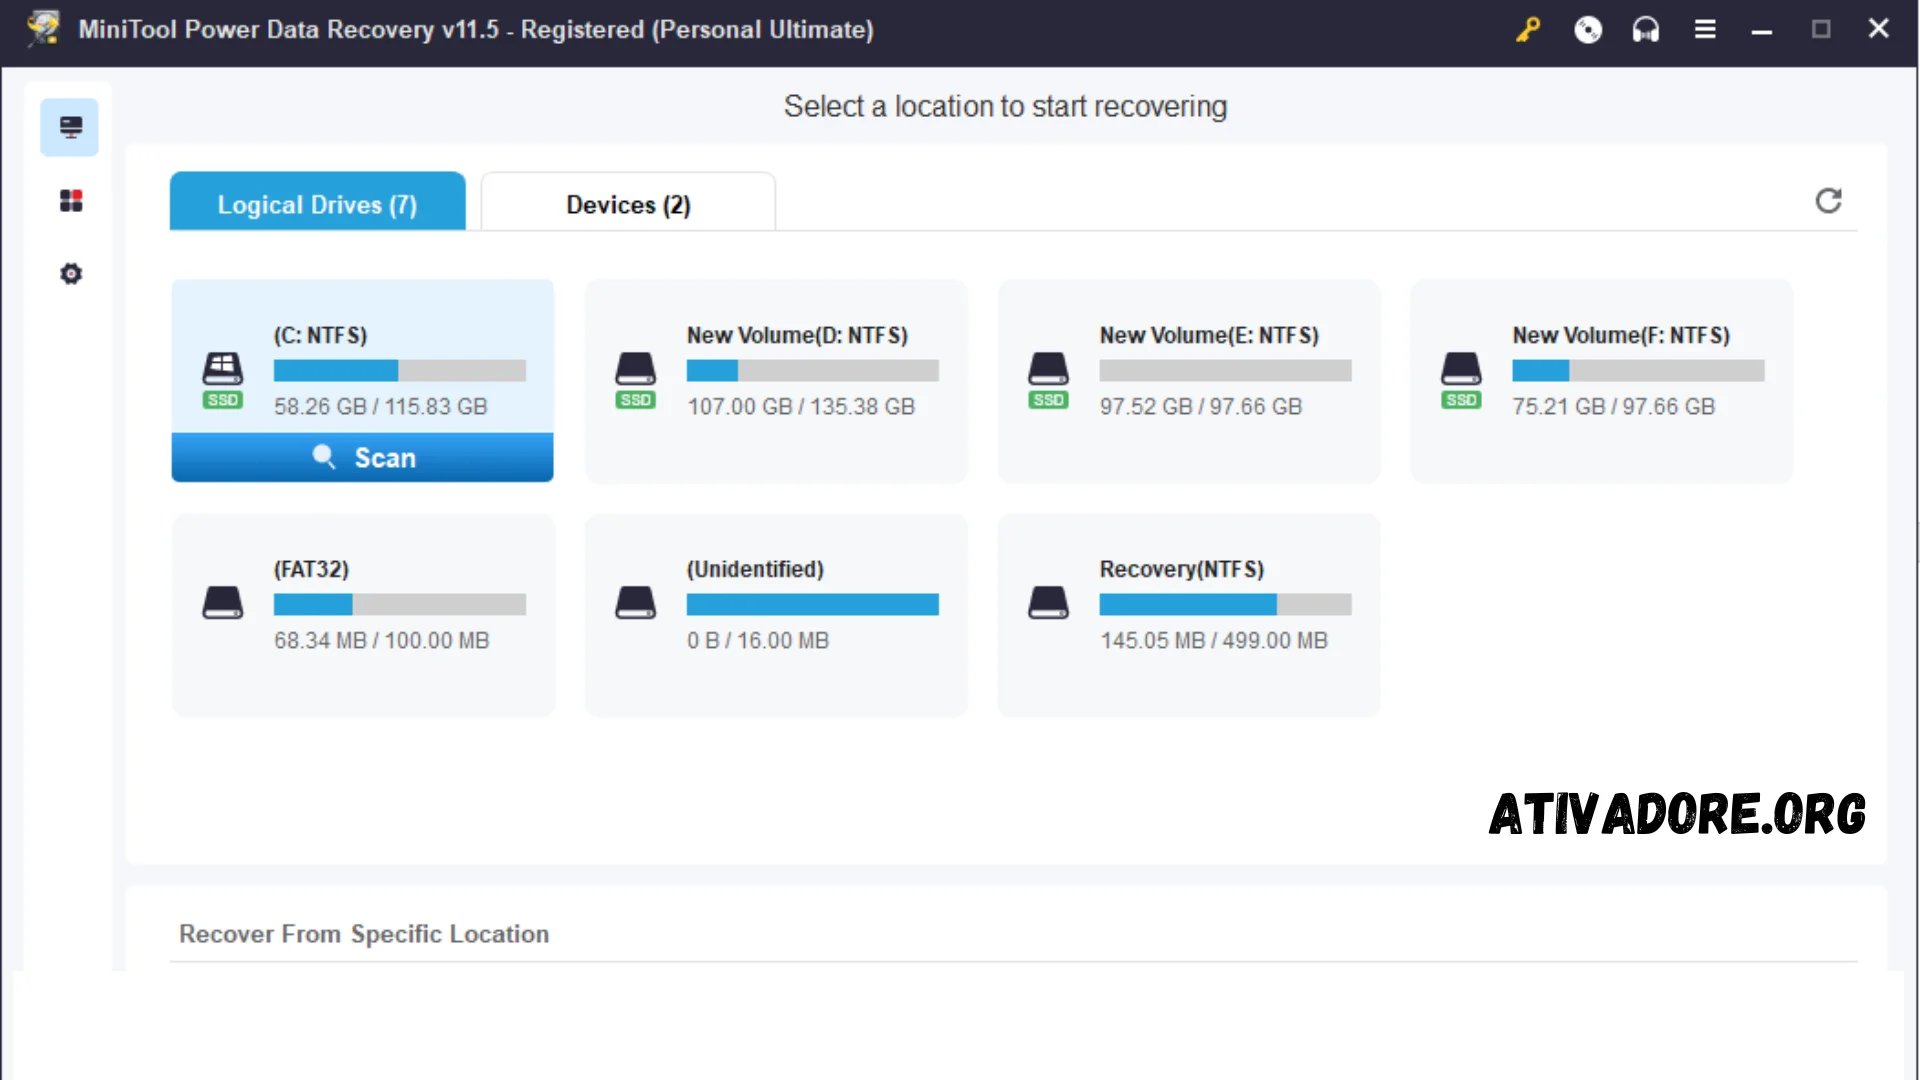This screenshot has height=1080, width=1920.
Task: Switch to Devices (2) tab
Action: [628, 203]
